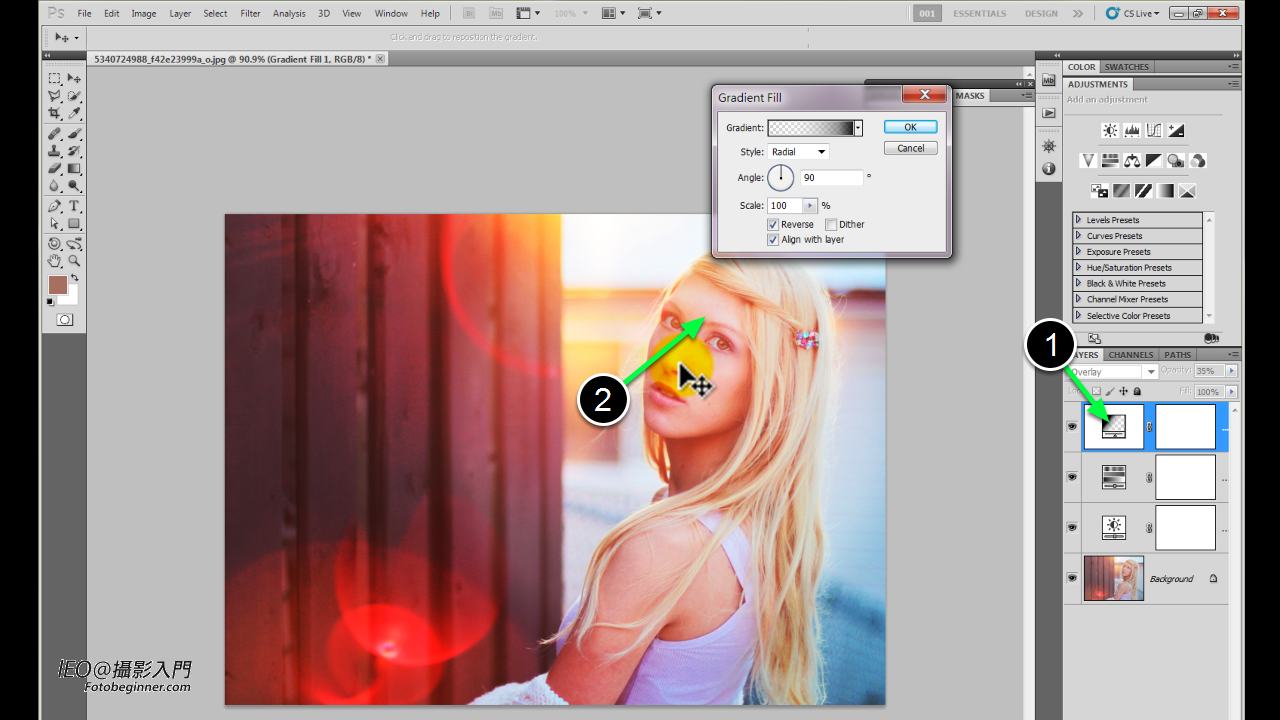Click Cancel in Gradient Fill dialog
1280x720 pixels.
(910, 148)
